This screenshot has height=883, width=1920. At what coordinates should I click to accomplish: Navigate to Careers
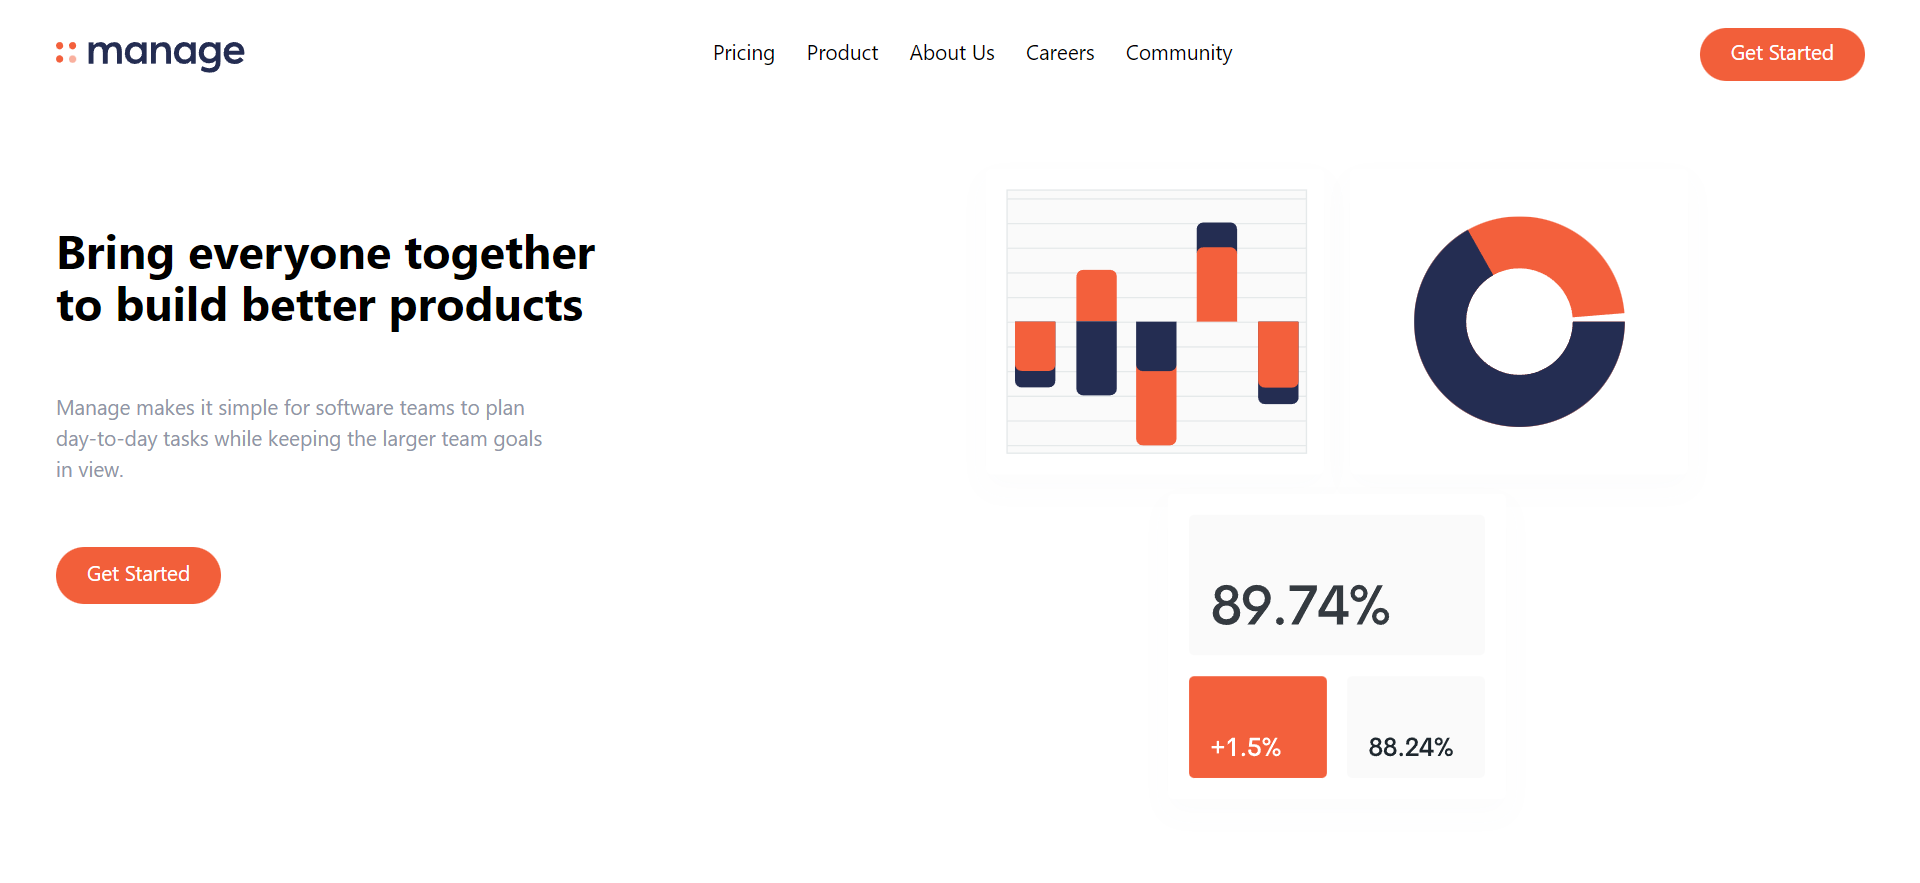tap(1059, 53)
